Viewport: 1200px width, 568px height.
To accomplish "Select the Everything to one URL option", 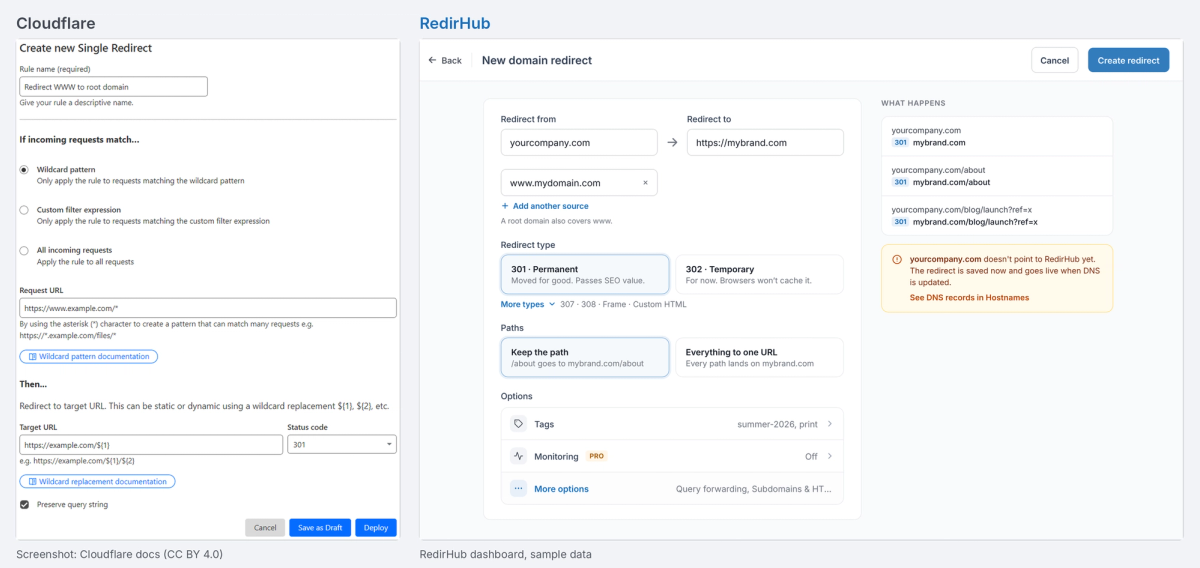I will pos(759,357).
